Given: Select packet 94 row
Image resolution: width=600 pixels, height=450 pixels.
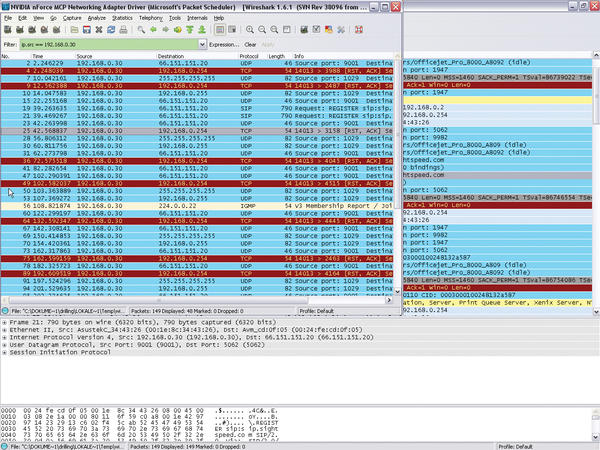Looking at the screenshot, I should pyautogui.click(x=197, y=289).
